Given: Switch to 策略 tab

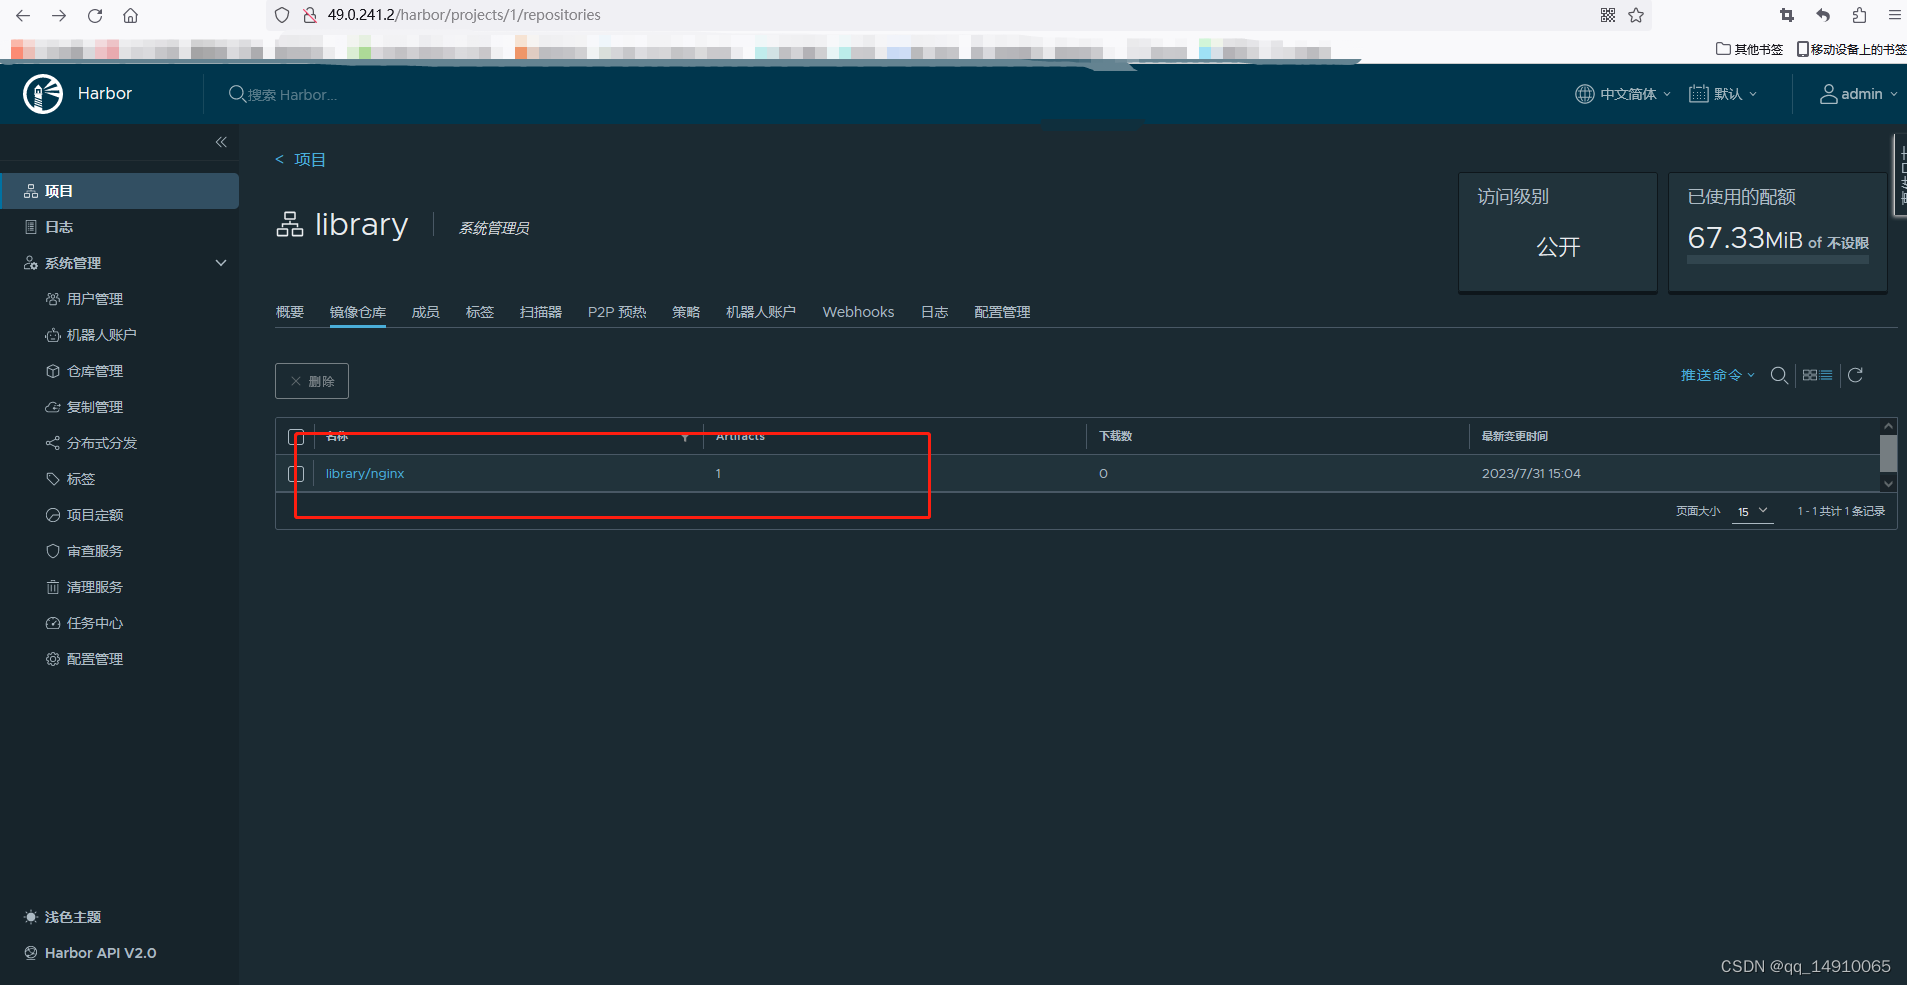Looking at the screenshot, I should click(x=686, y=312).
